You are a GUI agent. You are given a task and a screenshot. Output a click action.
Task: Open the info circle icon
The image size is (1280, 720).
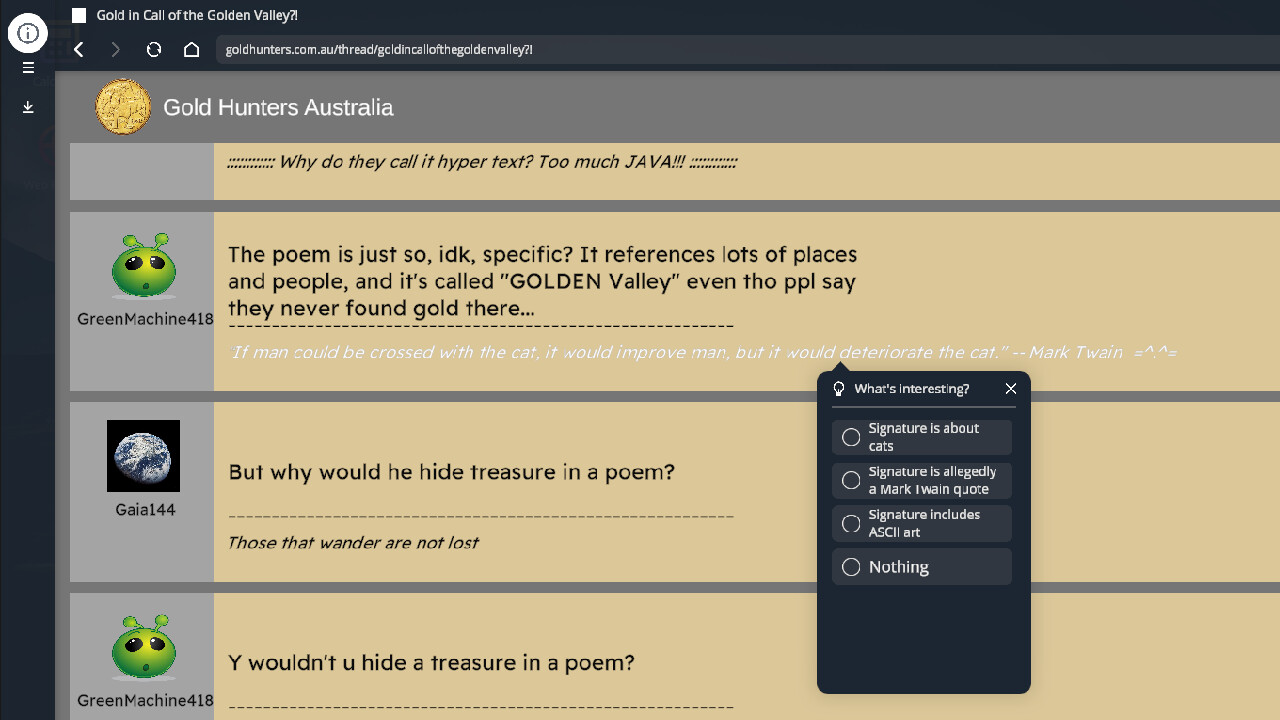click(28, 33)
